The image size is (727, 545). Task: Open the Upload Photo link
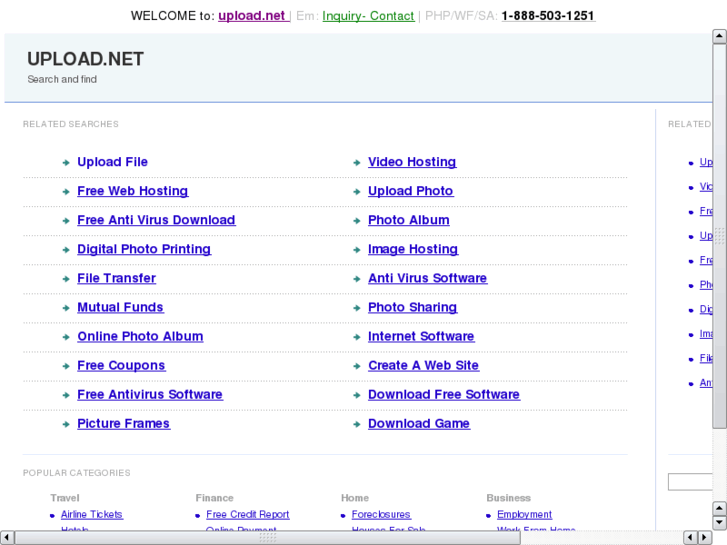click(411, 191)
